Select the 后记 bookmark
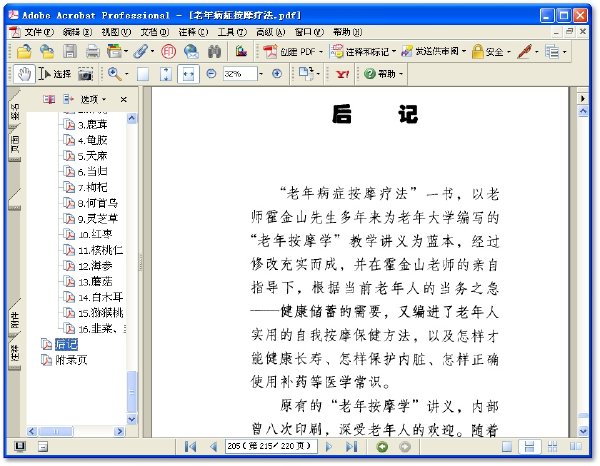The width and height of the screenshot is (600, 466). [66, 344]
